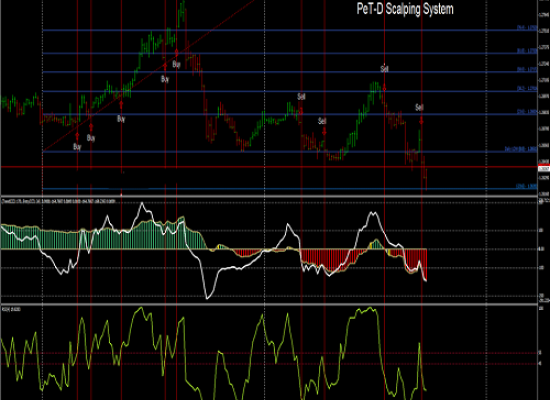Select the highest Buy text label
Screen dimensions: 550x400
[x=176, y=65]
